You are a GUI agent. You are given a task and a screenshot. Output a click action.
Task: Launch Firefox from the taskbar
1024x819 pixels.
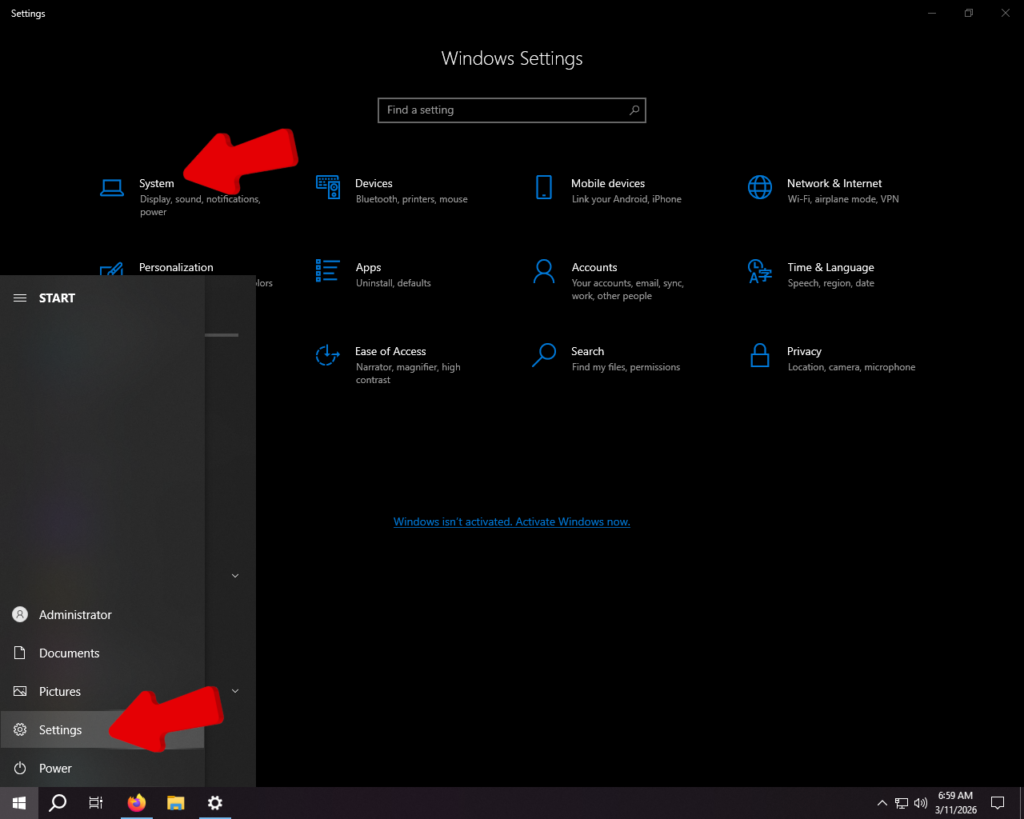pos(137,802)
